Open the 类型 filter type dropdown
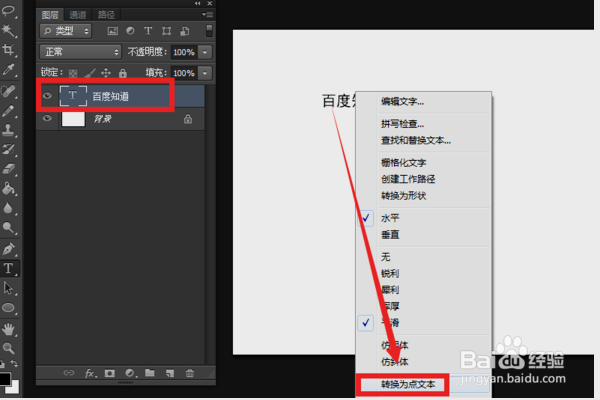 (65, 31)
